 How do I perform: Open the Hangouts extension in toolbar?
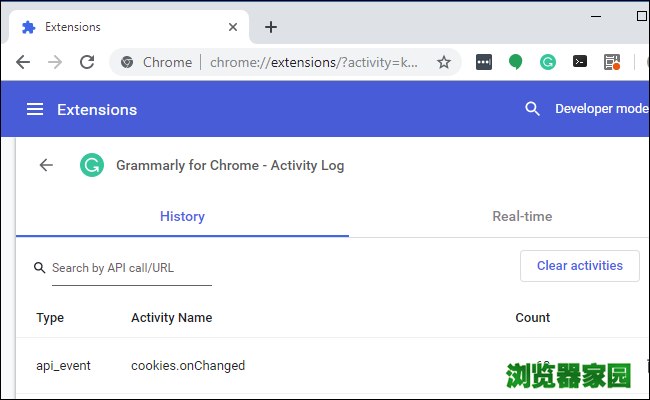click(516, 62)
